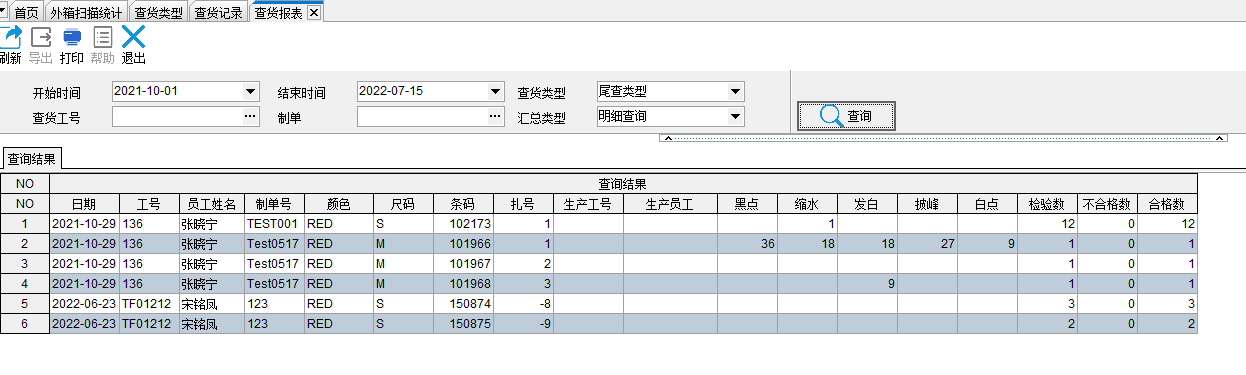Click the 合格数 column header

(x=1167, y=204)
